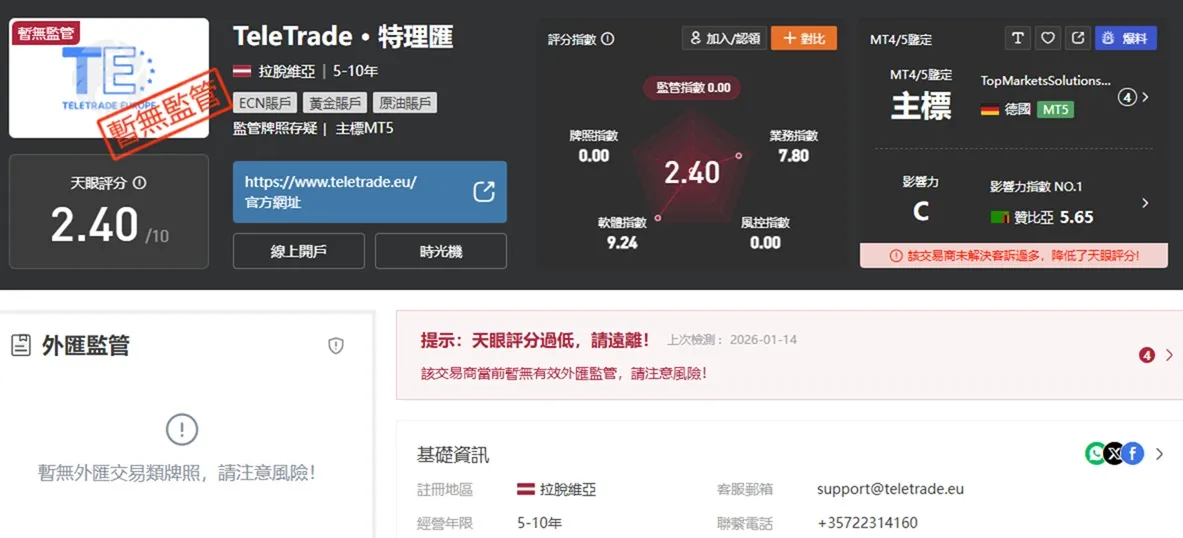Image resolution: width=1183 pixels, height=538 pixels.
Task: Click the 暫無監管 red badge on logo
Action: pos(46,34)
